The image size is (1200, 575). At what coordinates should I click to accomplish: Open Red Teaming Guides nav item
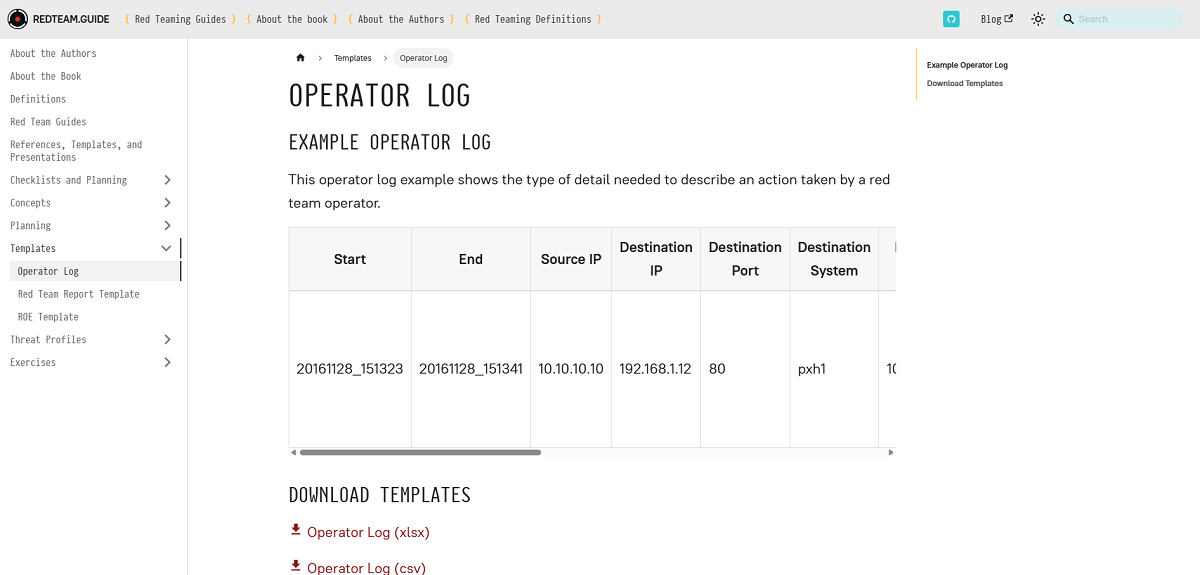pyautogui.click(x=181, y=19)
